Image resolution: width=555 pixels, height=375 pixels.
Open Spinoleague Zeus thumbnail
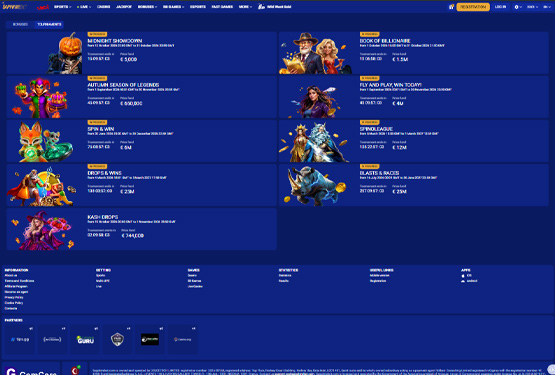(x=315, y=142)
